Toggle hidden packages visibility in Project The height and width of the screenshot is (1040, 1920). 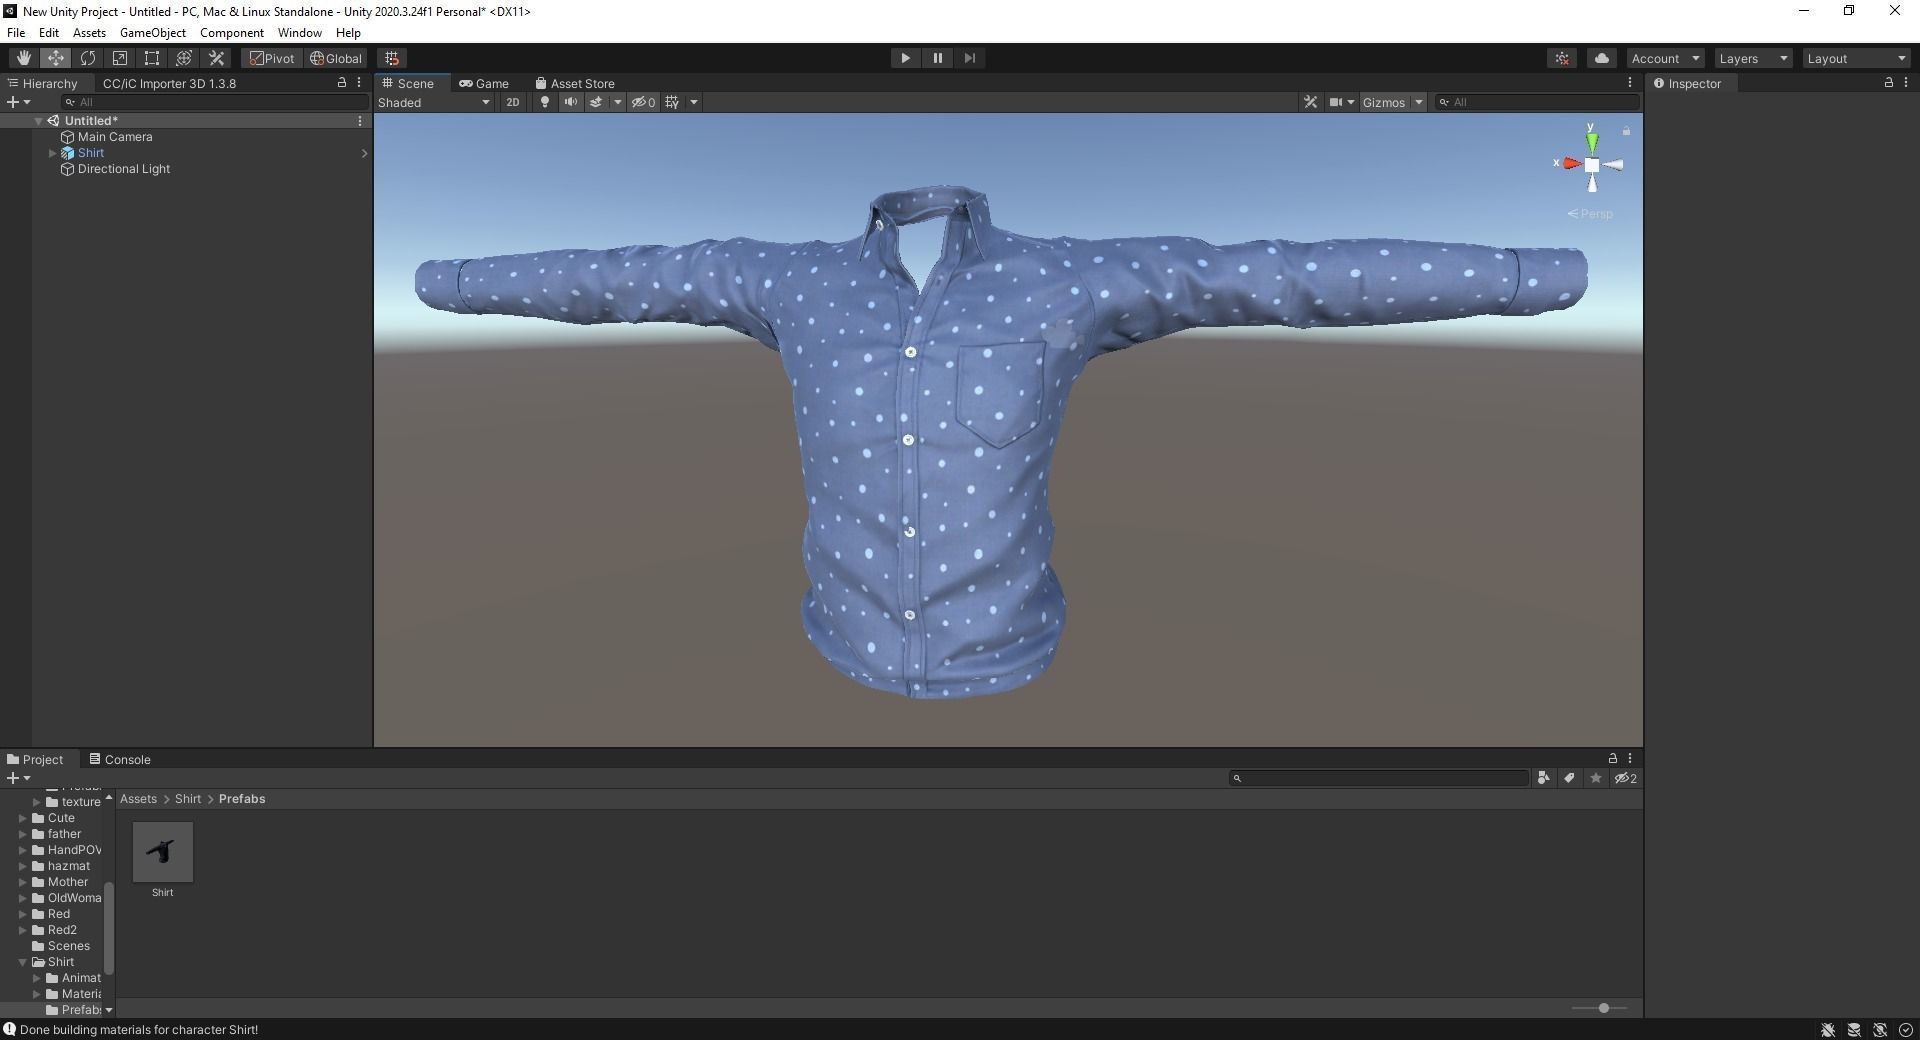pos(1626,778)
